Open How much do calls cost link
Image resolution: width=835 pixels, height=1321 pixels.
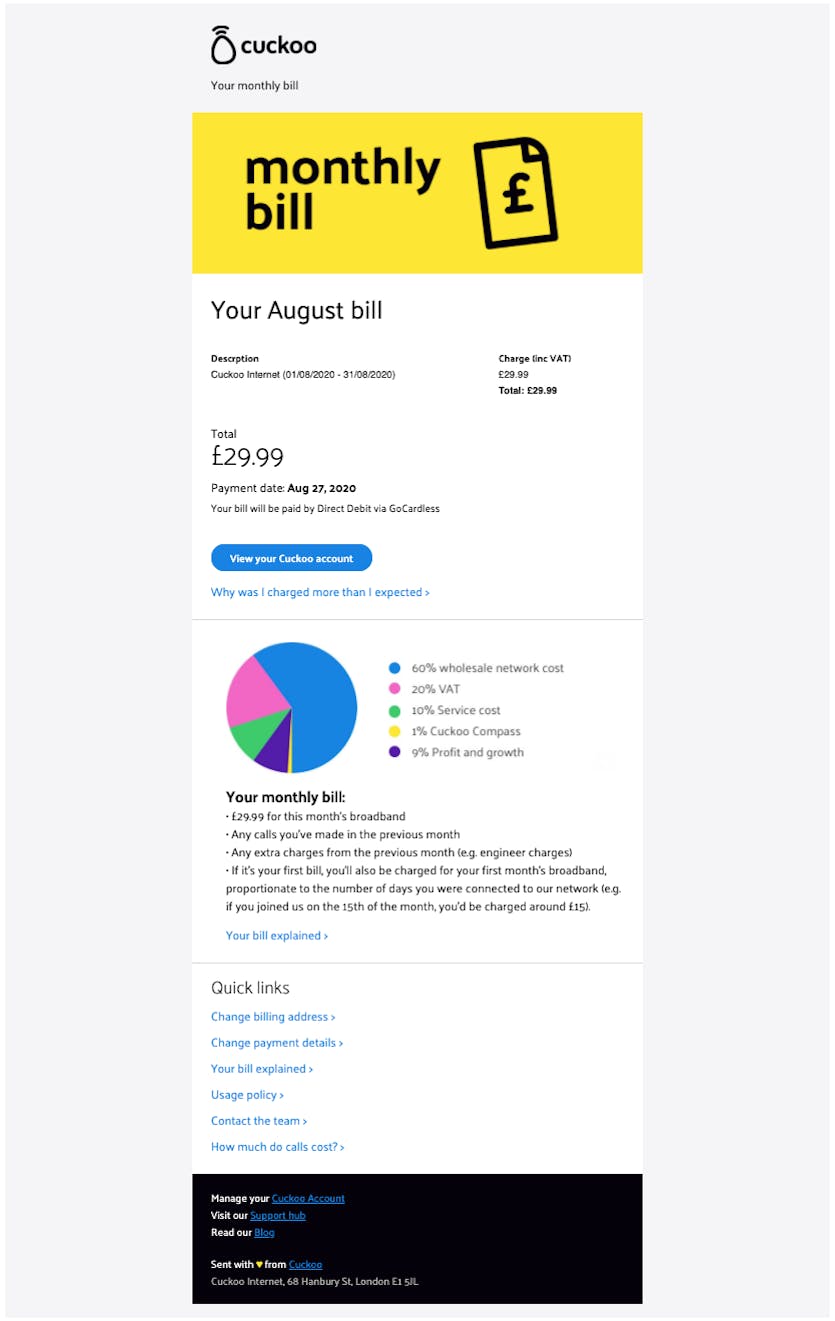(278, 1147)
